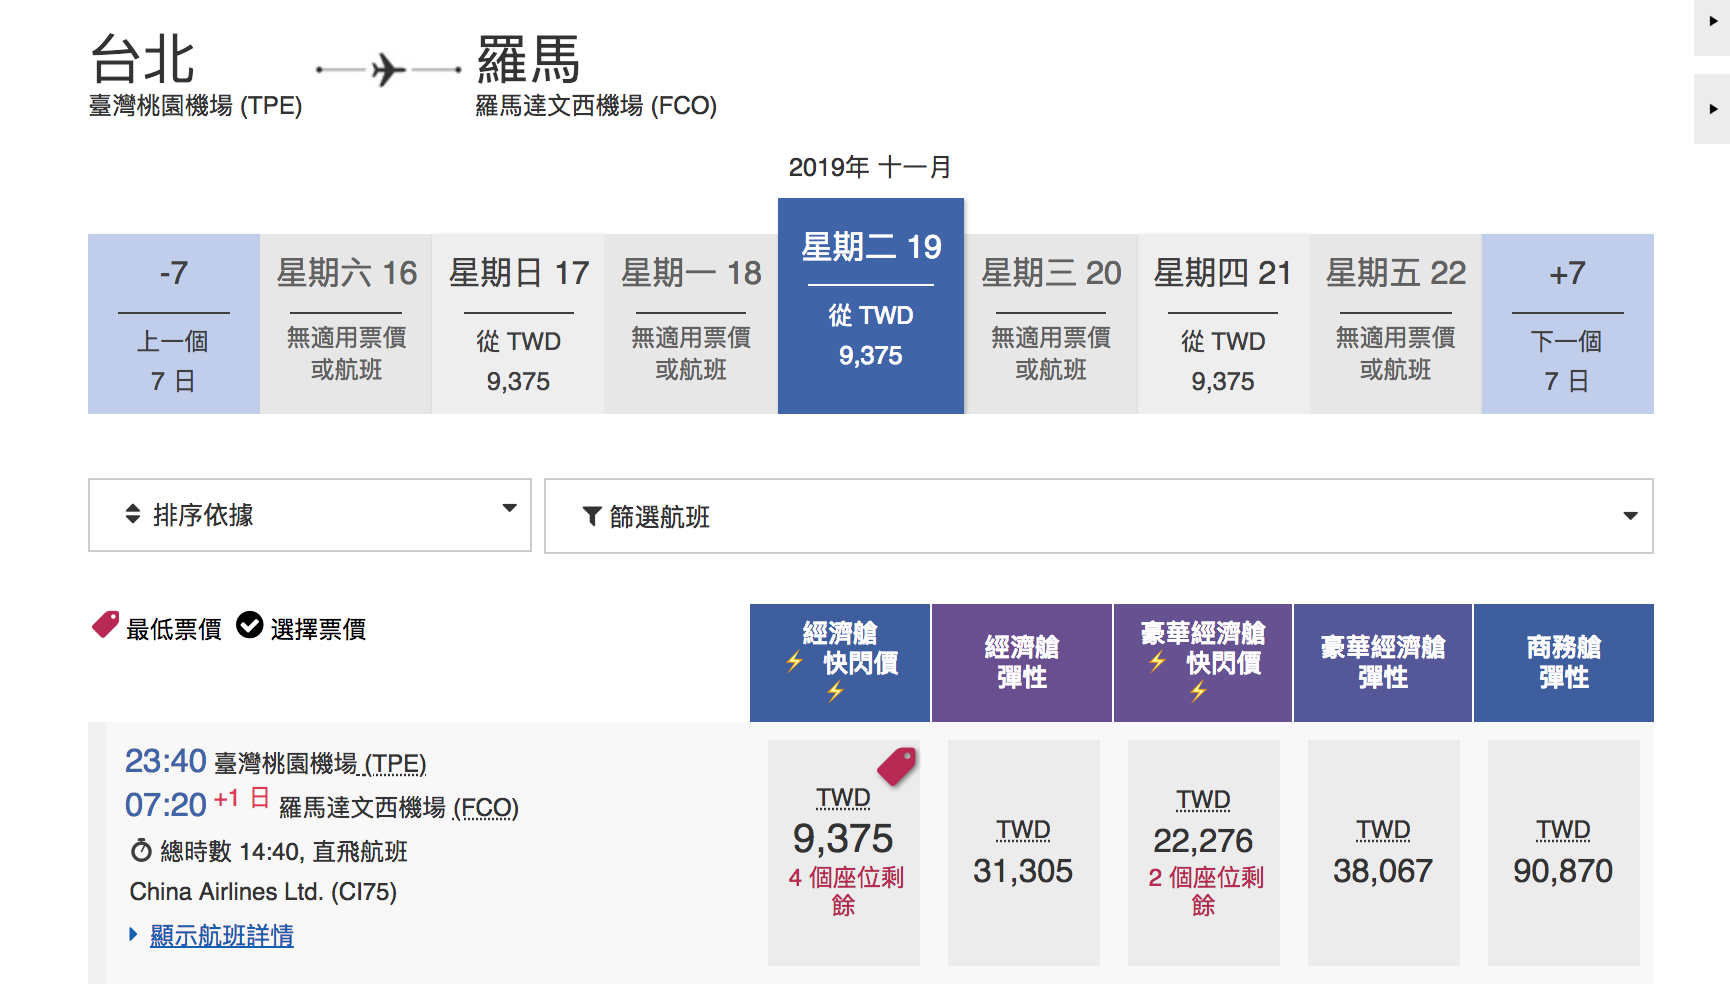Click departure time 23:40

[165, 761]
